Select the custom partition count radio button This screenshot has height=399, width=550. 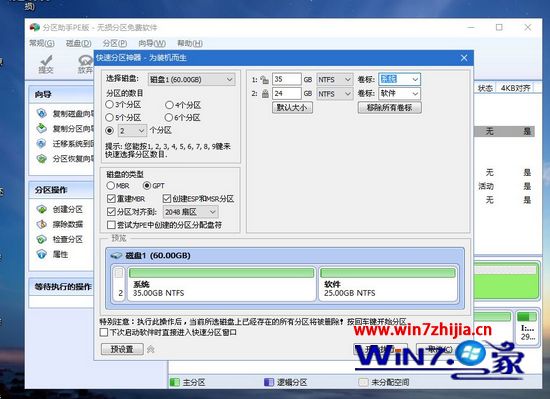pyautogui.click(x=109, y=130)
